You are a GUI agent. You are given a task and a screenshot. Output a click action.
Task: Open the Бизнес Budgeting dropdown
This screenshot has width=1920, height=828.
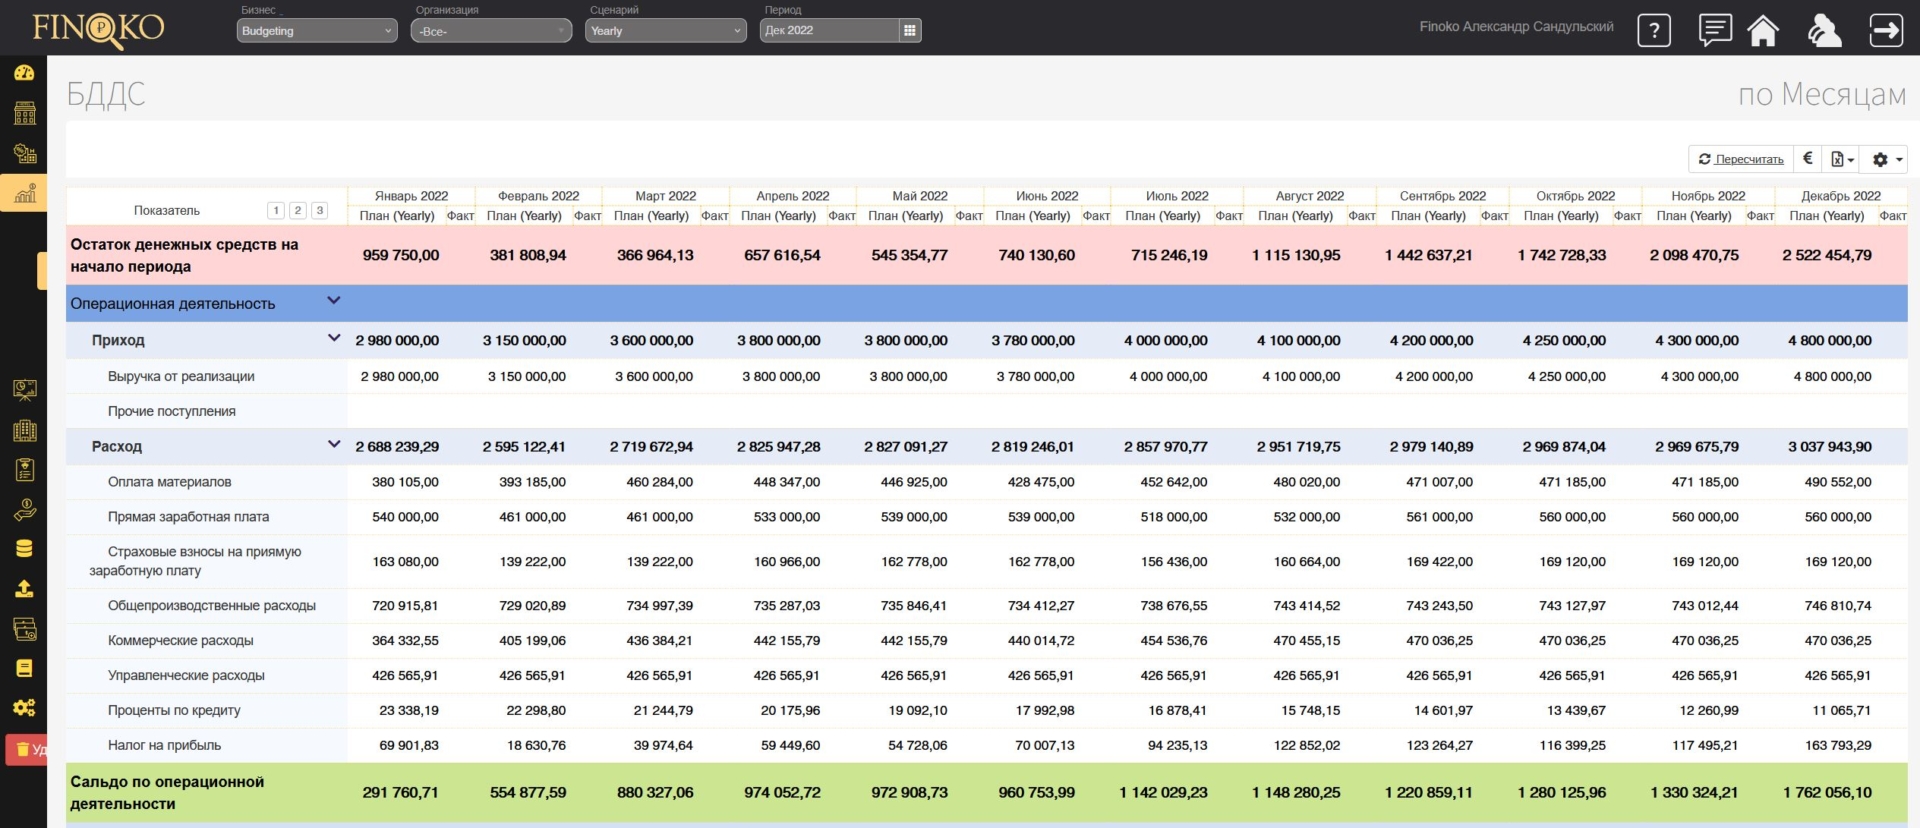point(317,31)
